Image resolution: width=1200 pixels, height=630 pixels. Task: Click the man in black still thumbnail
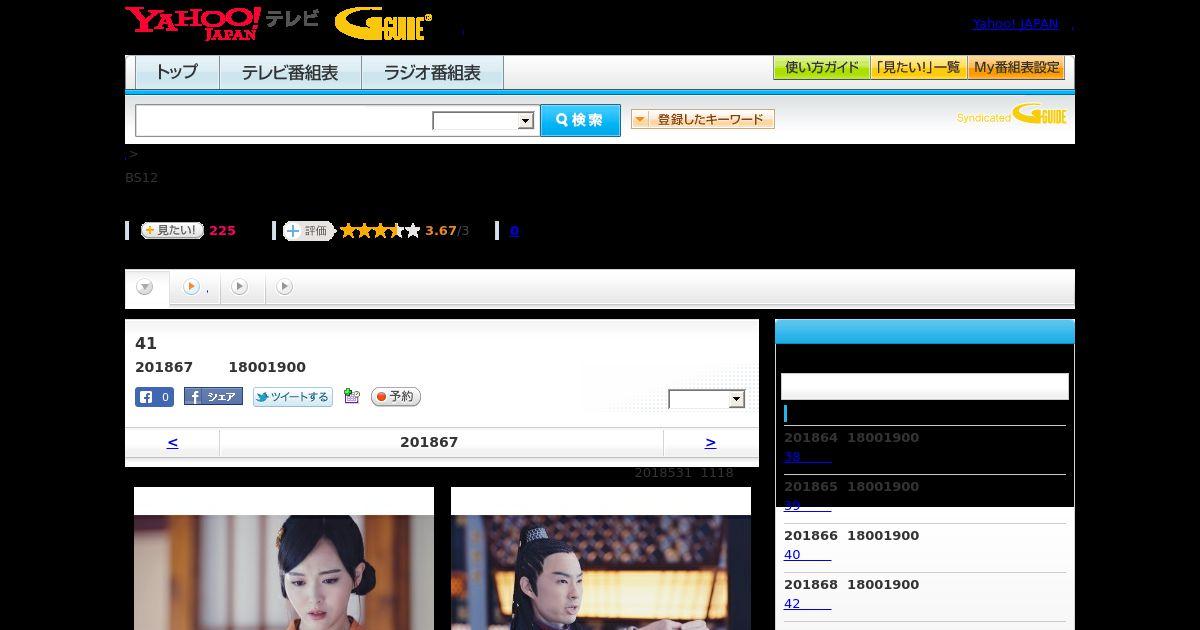pos(601,572)
